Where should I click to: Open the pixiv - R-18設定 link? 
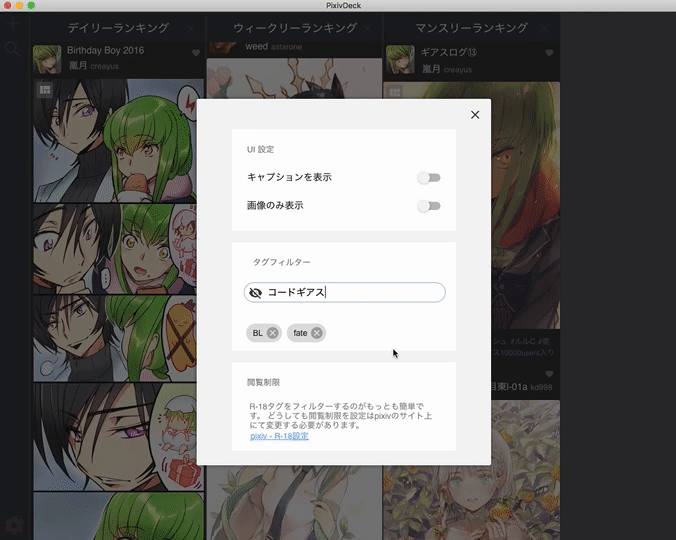click(x=279, y=436)
